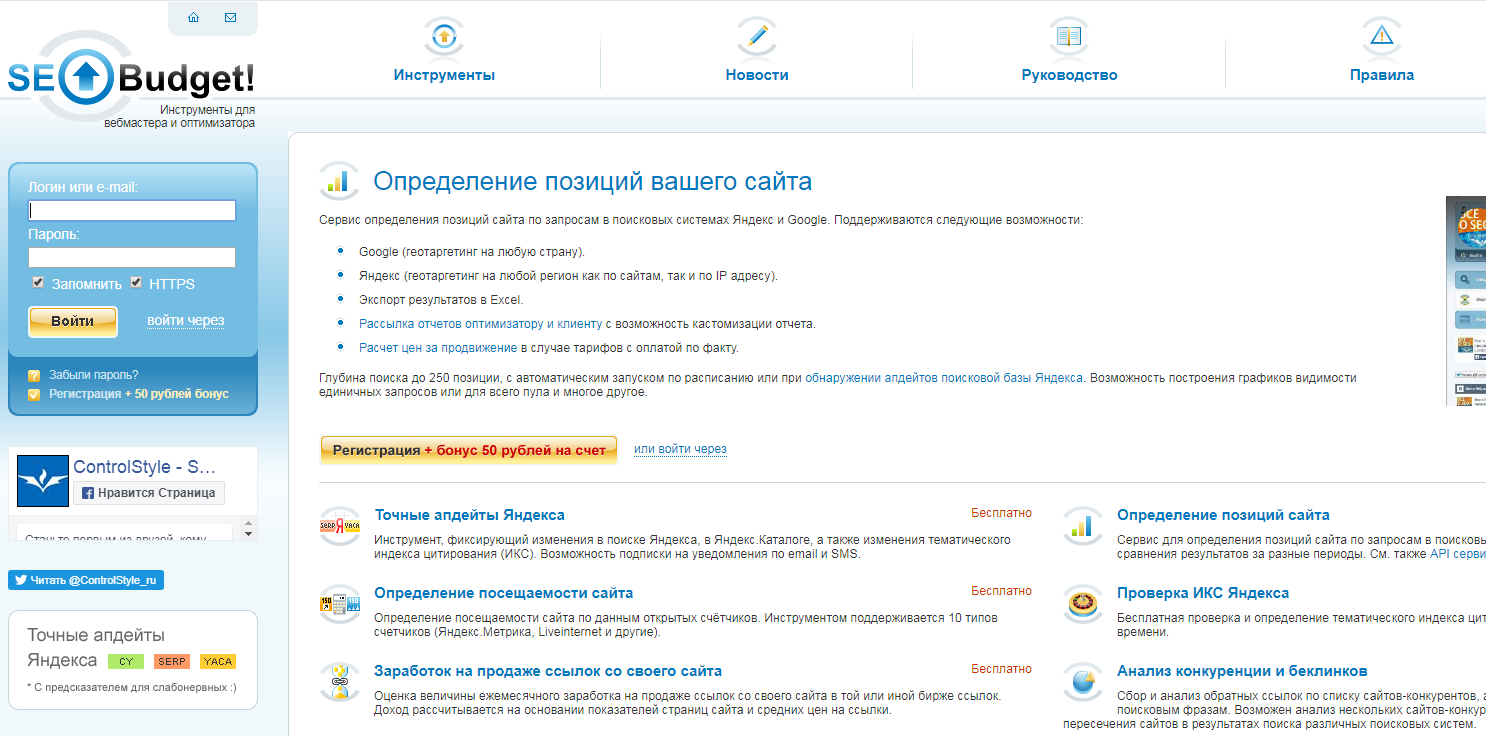Click Нравится Страница Facebook button

pyautogui.click(x=149, y=493)
